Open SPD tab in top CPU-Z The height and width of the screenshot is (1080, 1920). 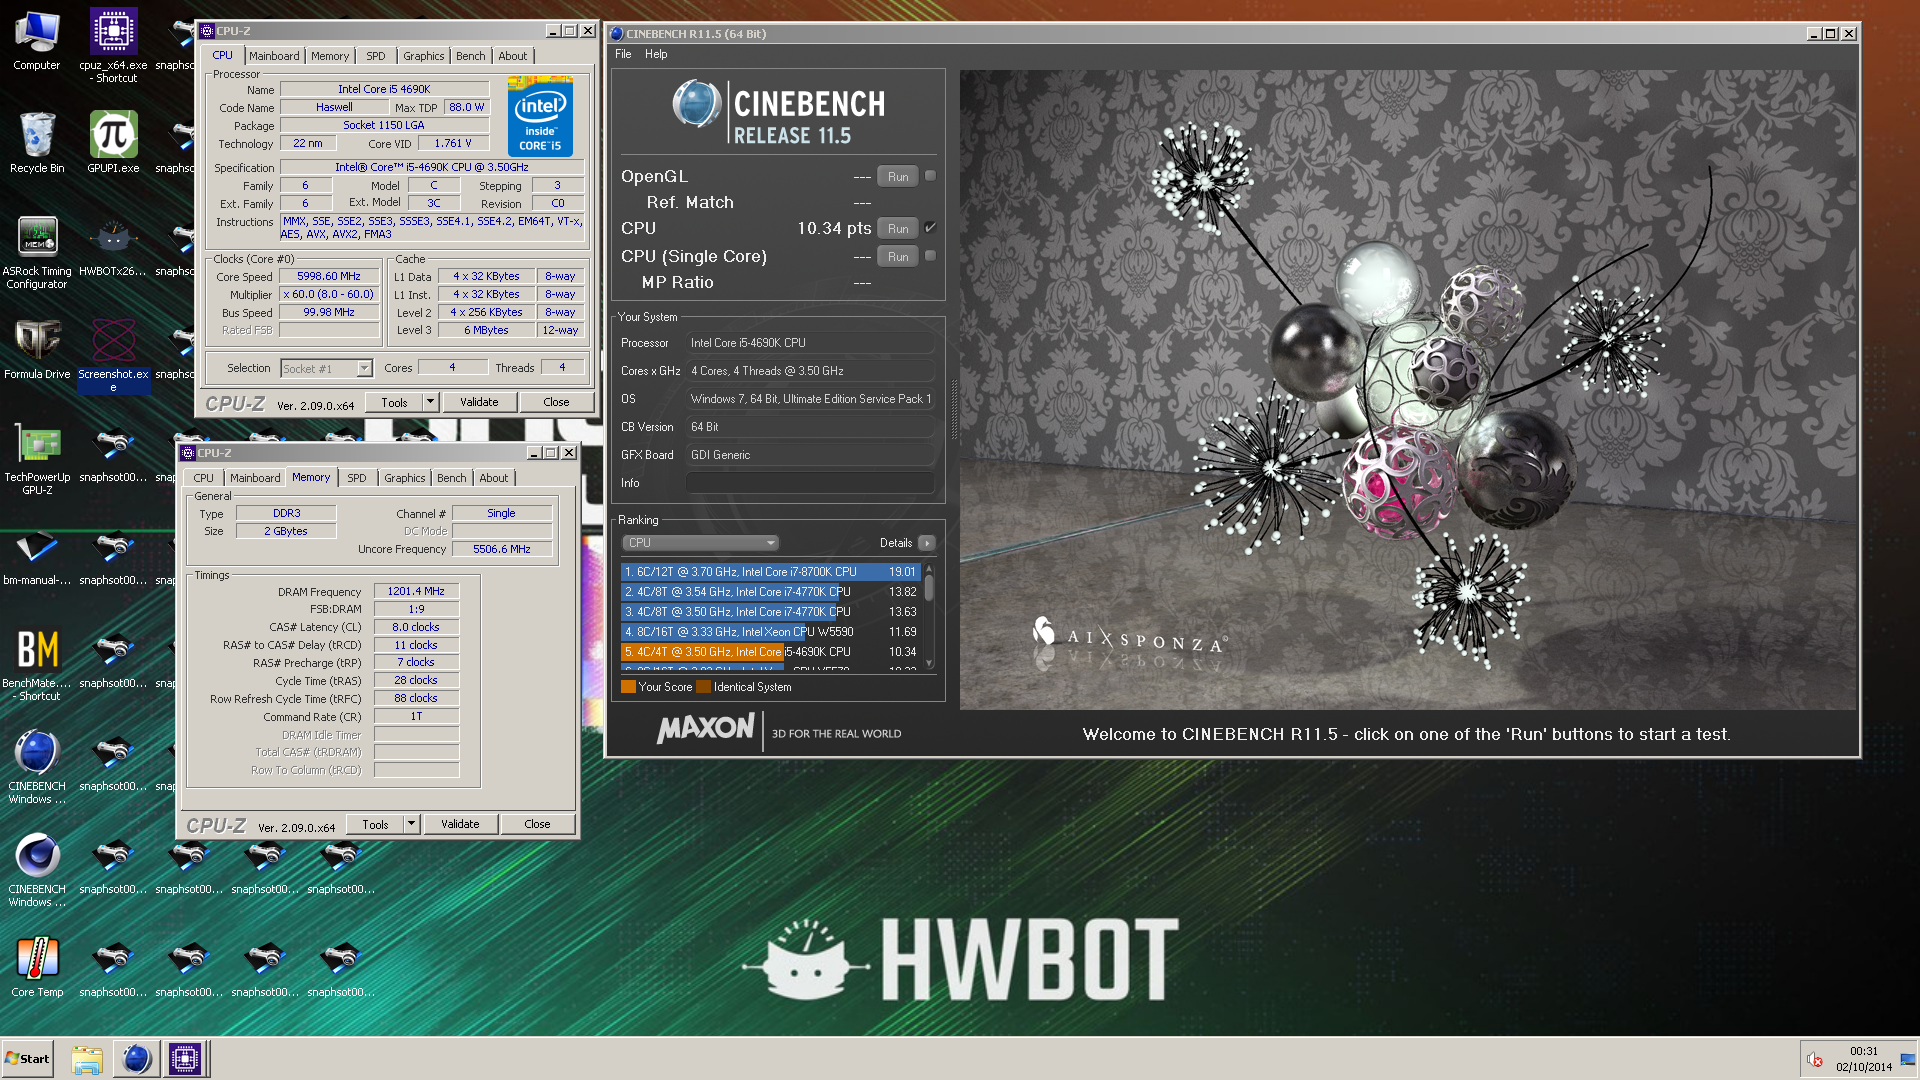376,56
